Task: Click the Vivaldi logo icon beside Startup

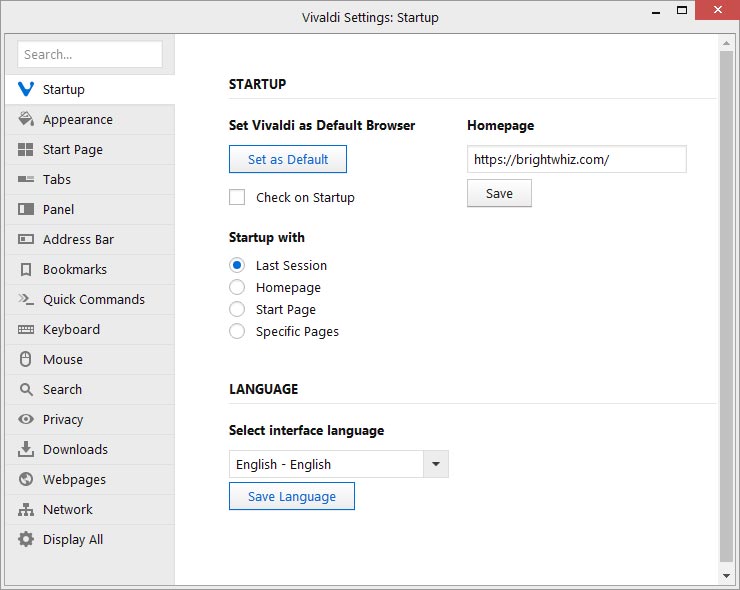Action: (x=25, y=89)
